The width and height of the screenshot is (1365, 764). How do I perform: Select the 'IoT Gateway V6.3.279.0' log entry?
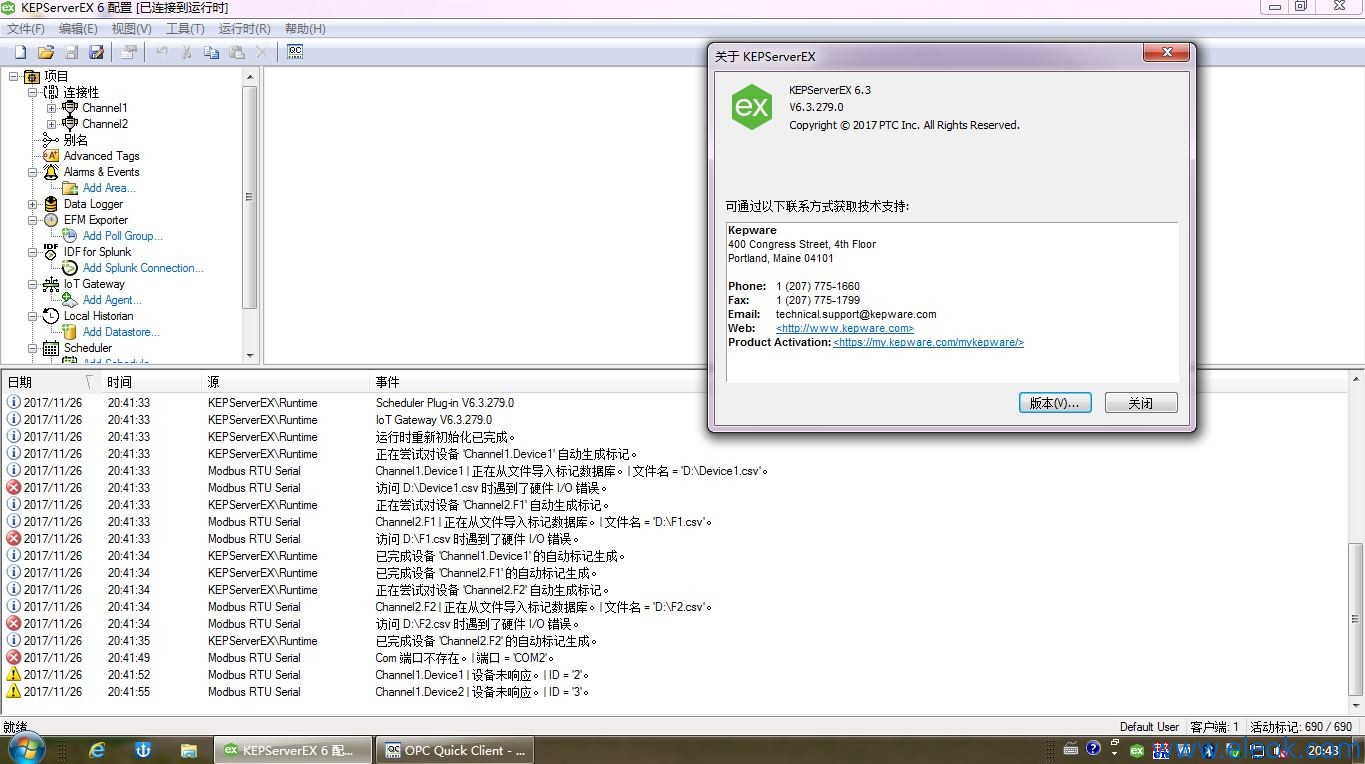click(675, 420)
